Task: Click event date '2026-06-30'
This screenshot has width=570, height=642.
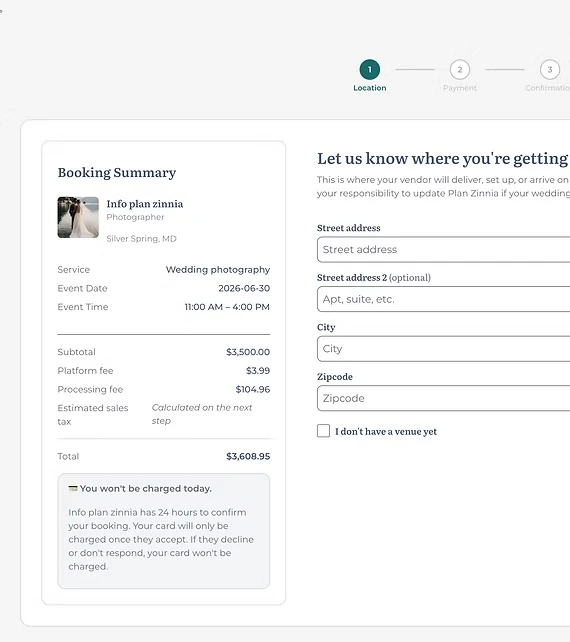Action: (x=244, y=288)
